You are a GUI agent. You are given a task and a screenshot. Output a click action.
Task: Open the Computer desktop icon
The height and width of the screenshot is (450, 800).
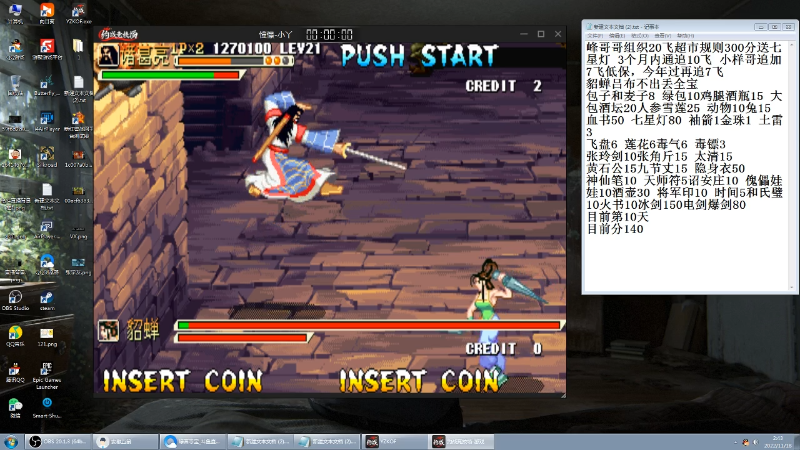tap(15, 14)
